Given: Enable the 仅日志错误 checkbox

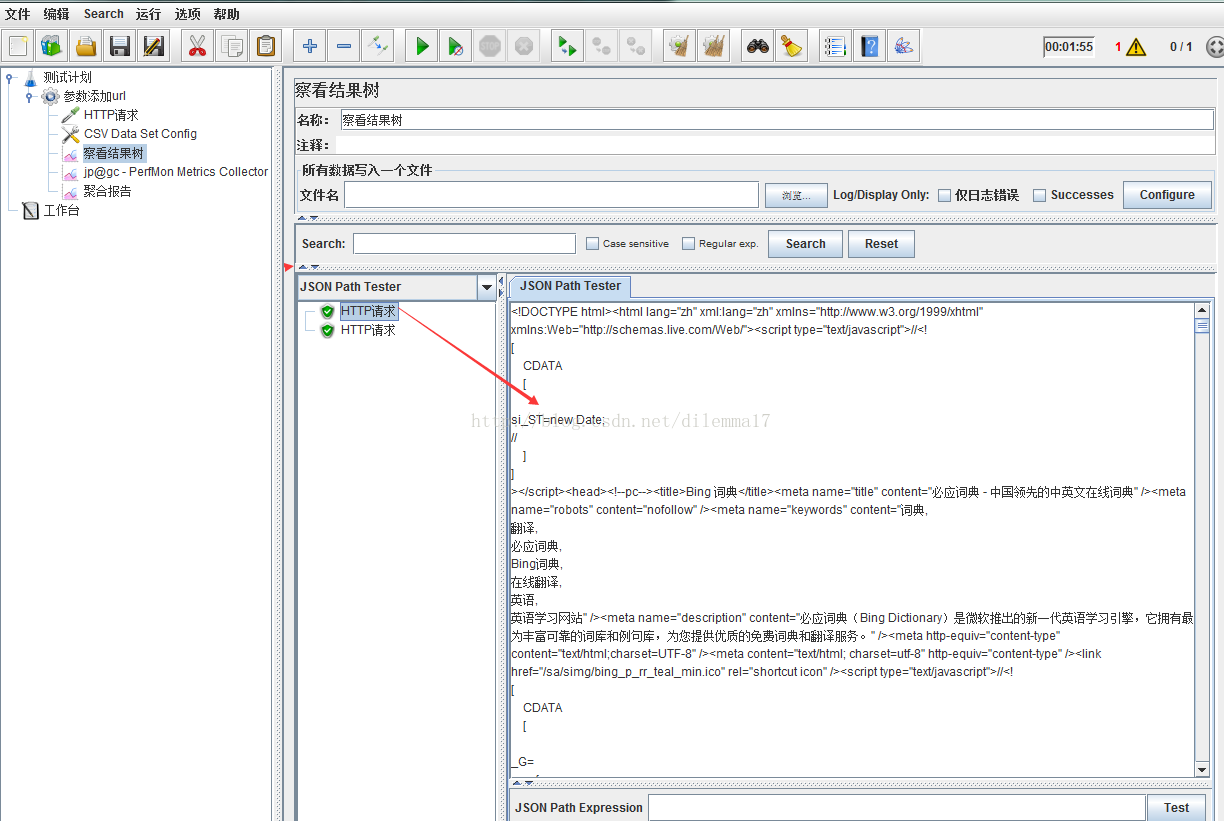Looking at the screenshot, I should (x=944, y=195).
